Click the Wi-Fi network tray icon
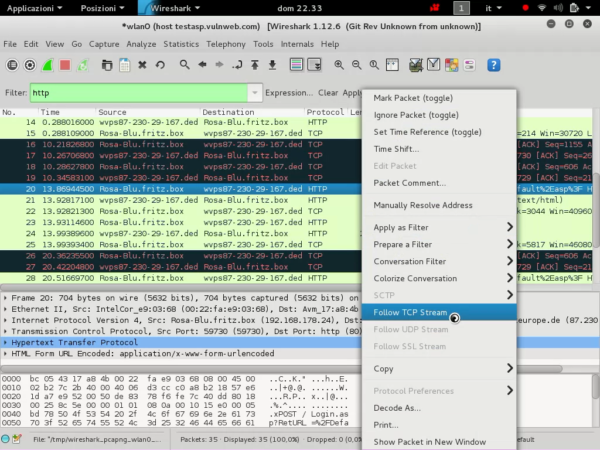Screen dimensions: 600x450 coord(541,8)
